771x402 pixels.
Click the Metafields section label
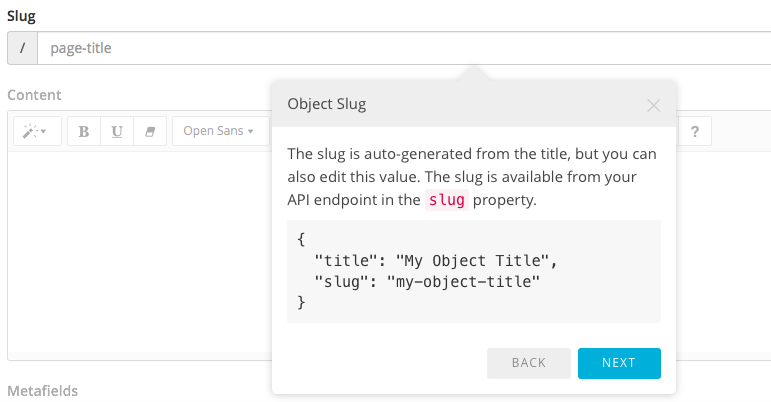pos(42,390)
